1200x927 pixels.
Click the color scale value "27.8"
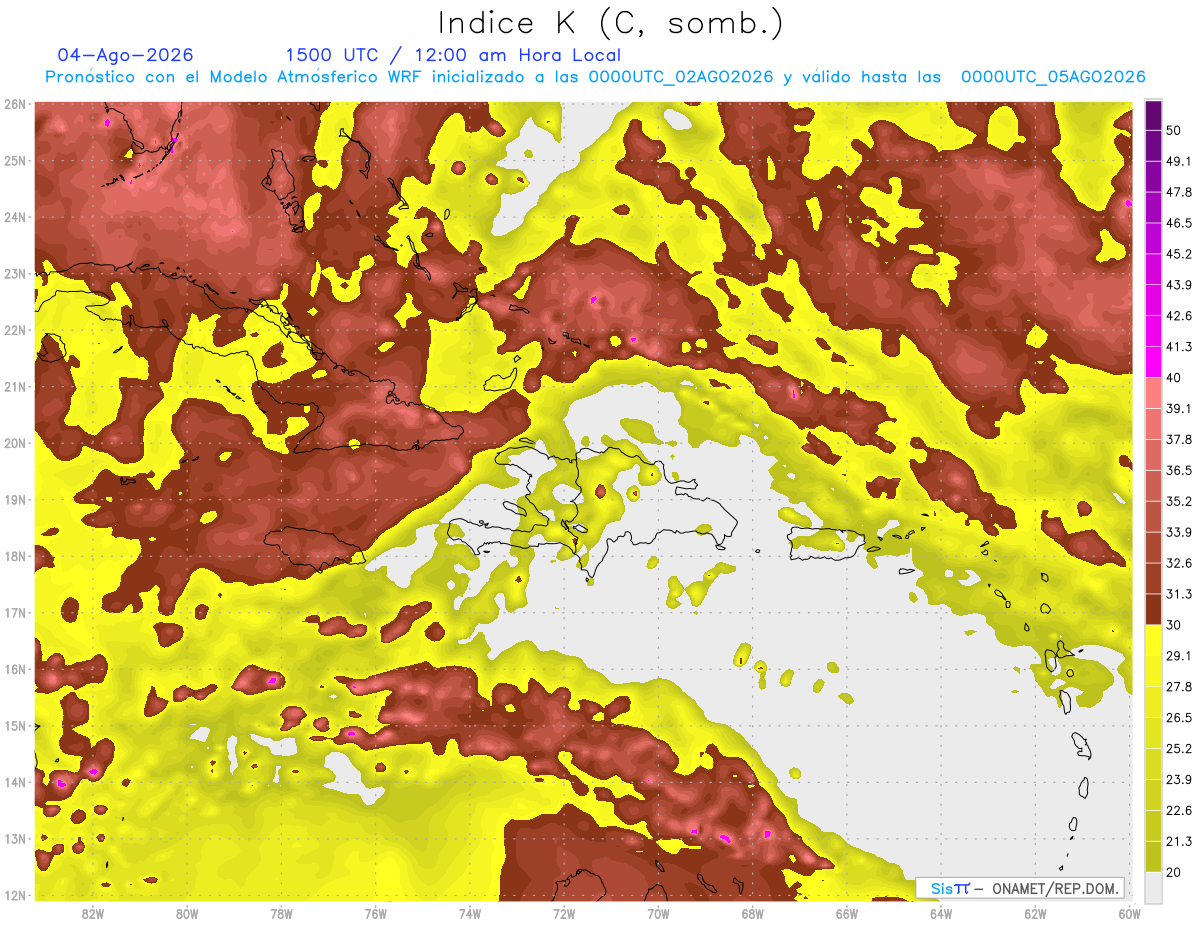(x=1180, y=687)
